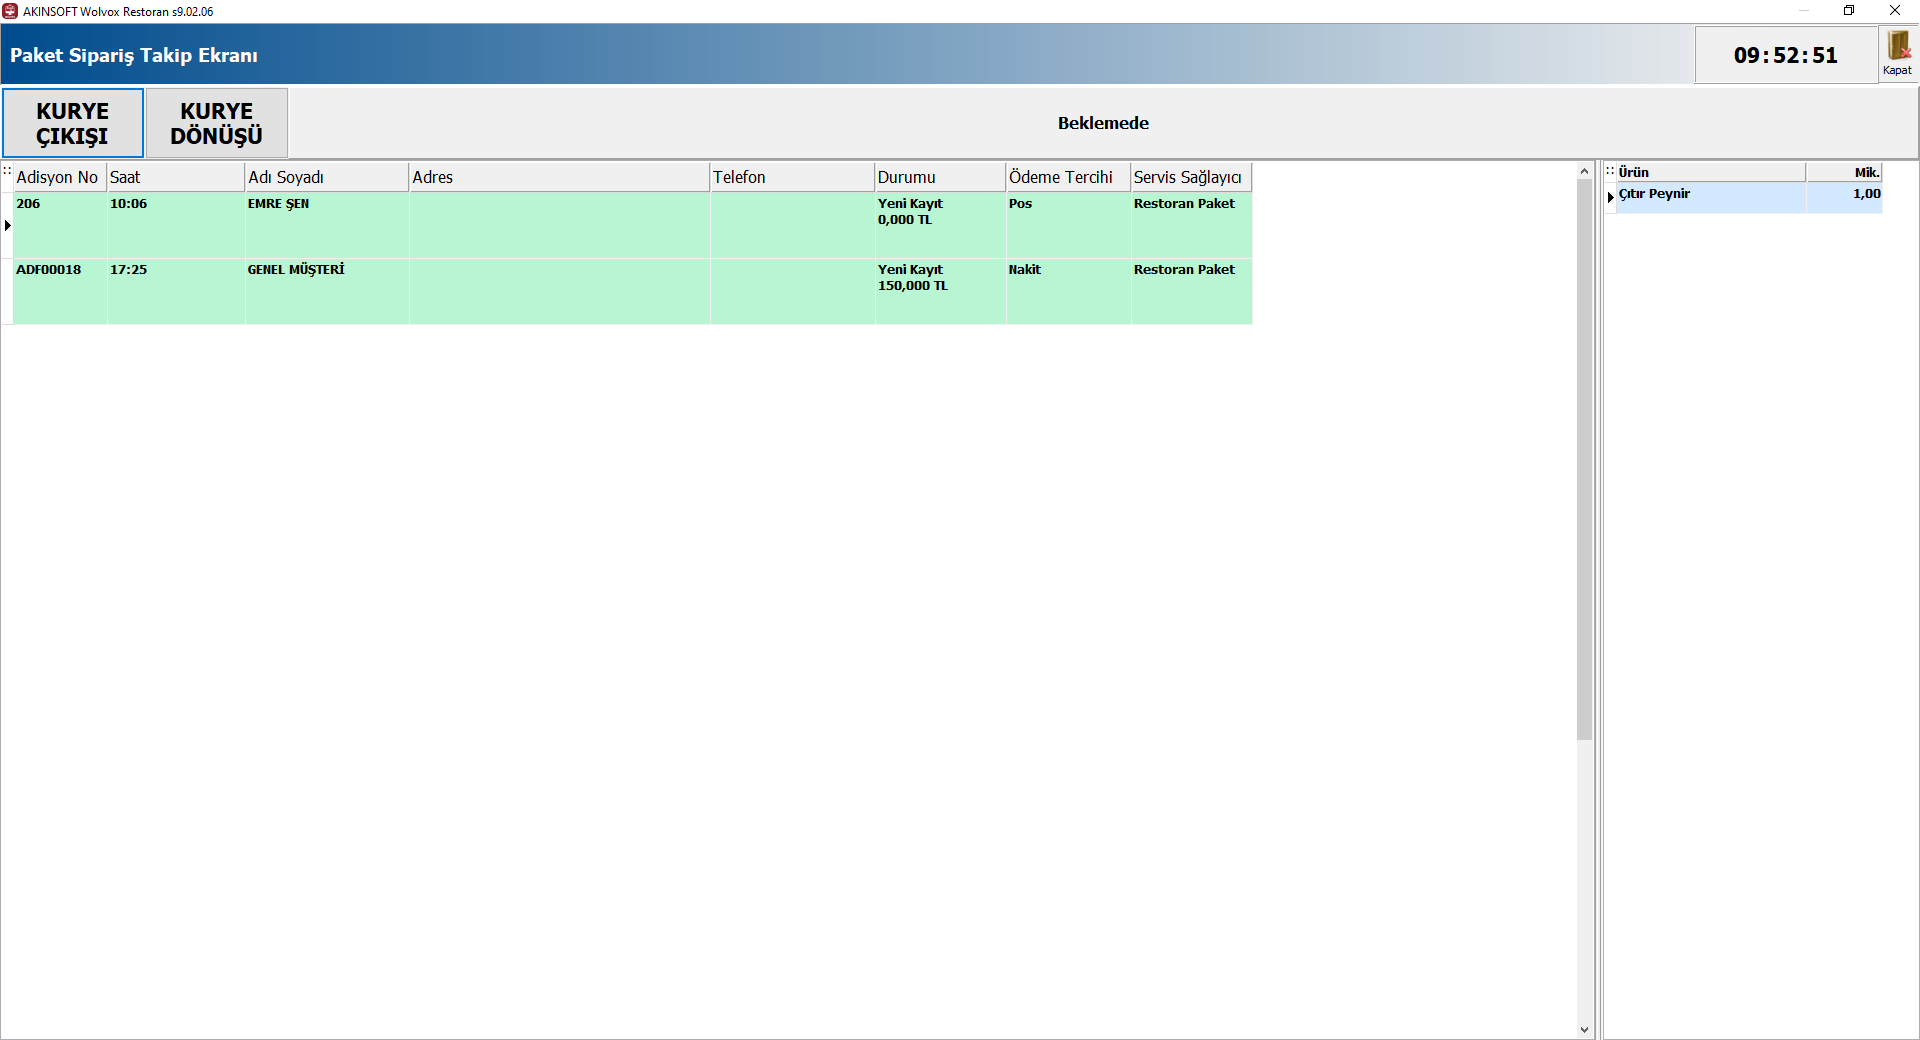1920x1040 pixels.
Task: Select order number 206 cell
Action: 60,225
